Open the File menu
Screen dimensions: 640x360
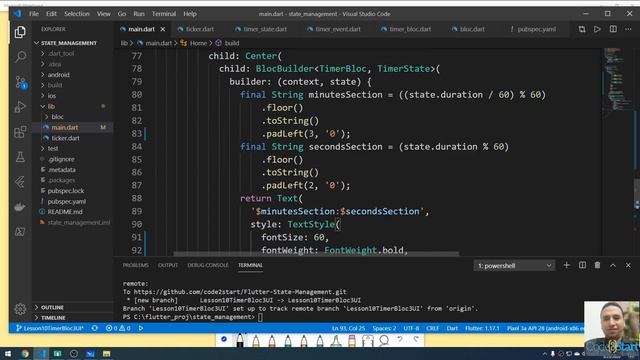(33, 14)
